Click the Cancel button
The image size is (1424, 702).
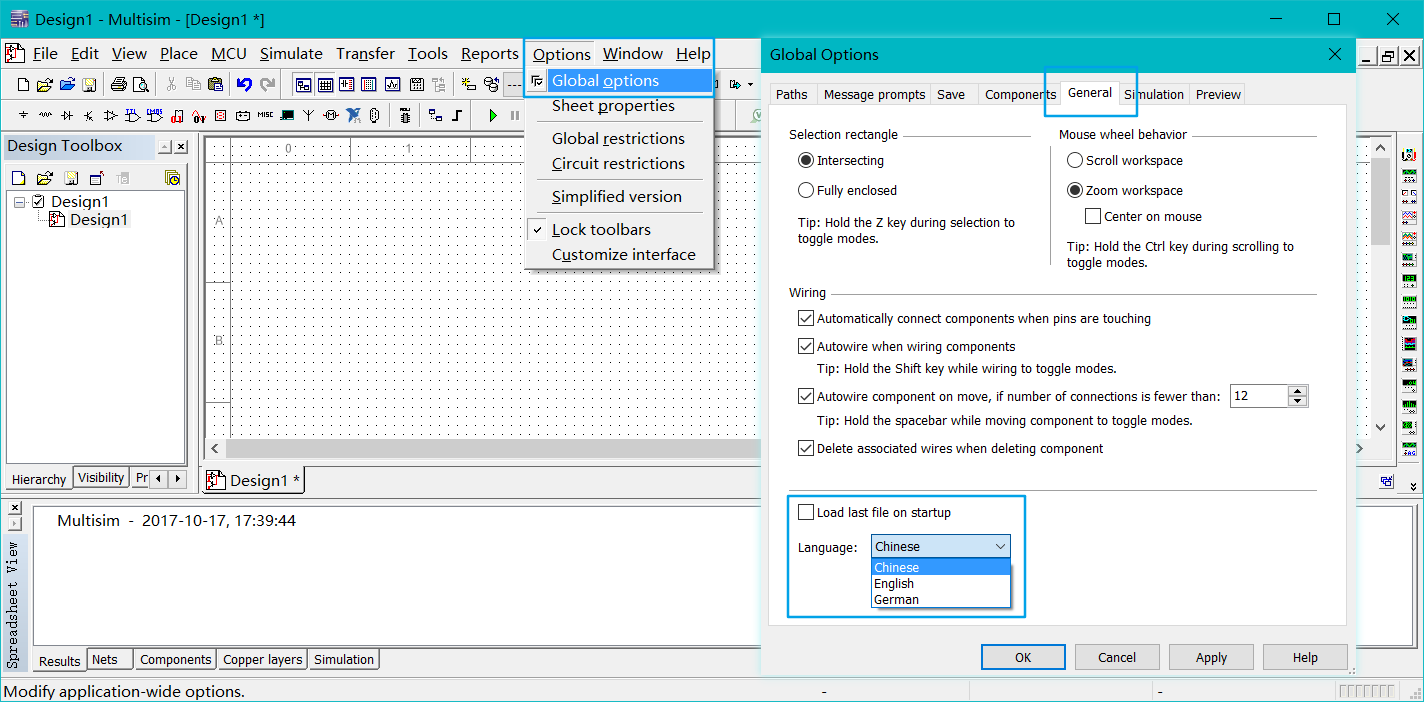[1117, 657]
